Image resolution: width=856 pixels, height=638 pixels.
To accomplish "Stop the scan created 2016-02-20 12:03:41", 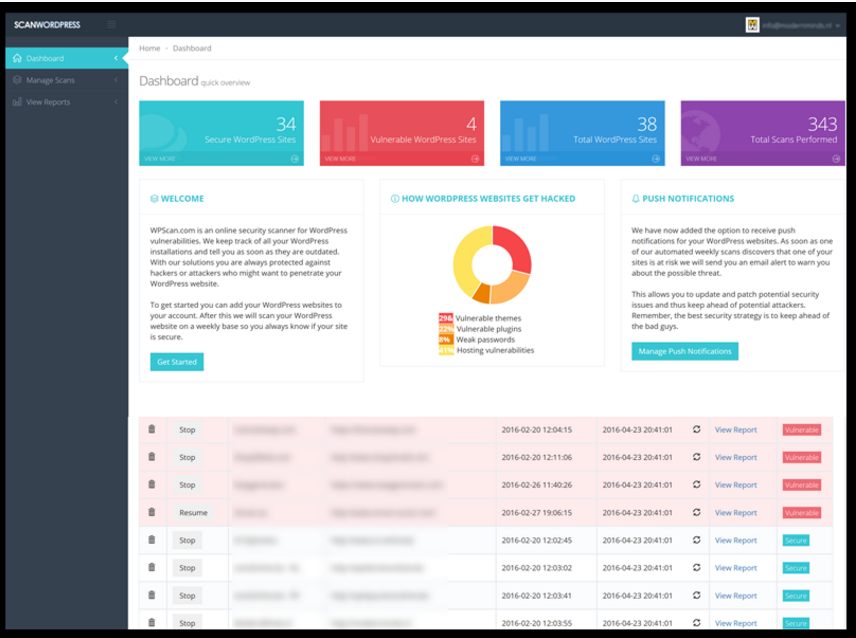I will 187,595.
